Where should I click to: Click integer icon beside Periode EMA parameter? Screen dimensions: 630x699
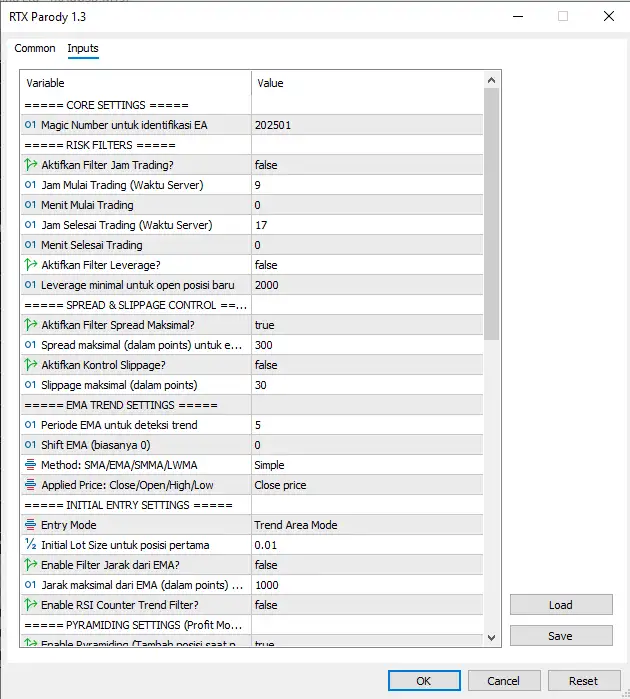pyautogui.click(x=30, y=425)
